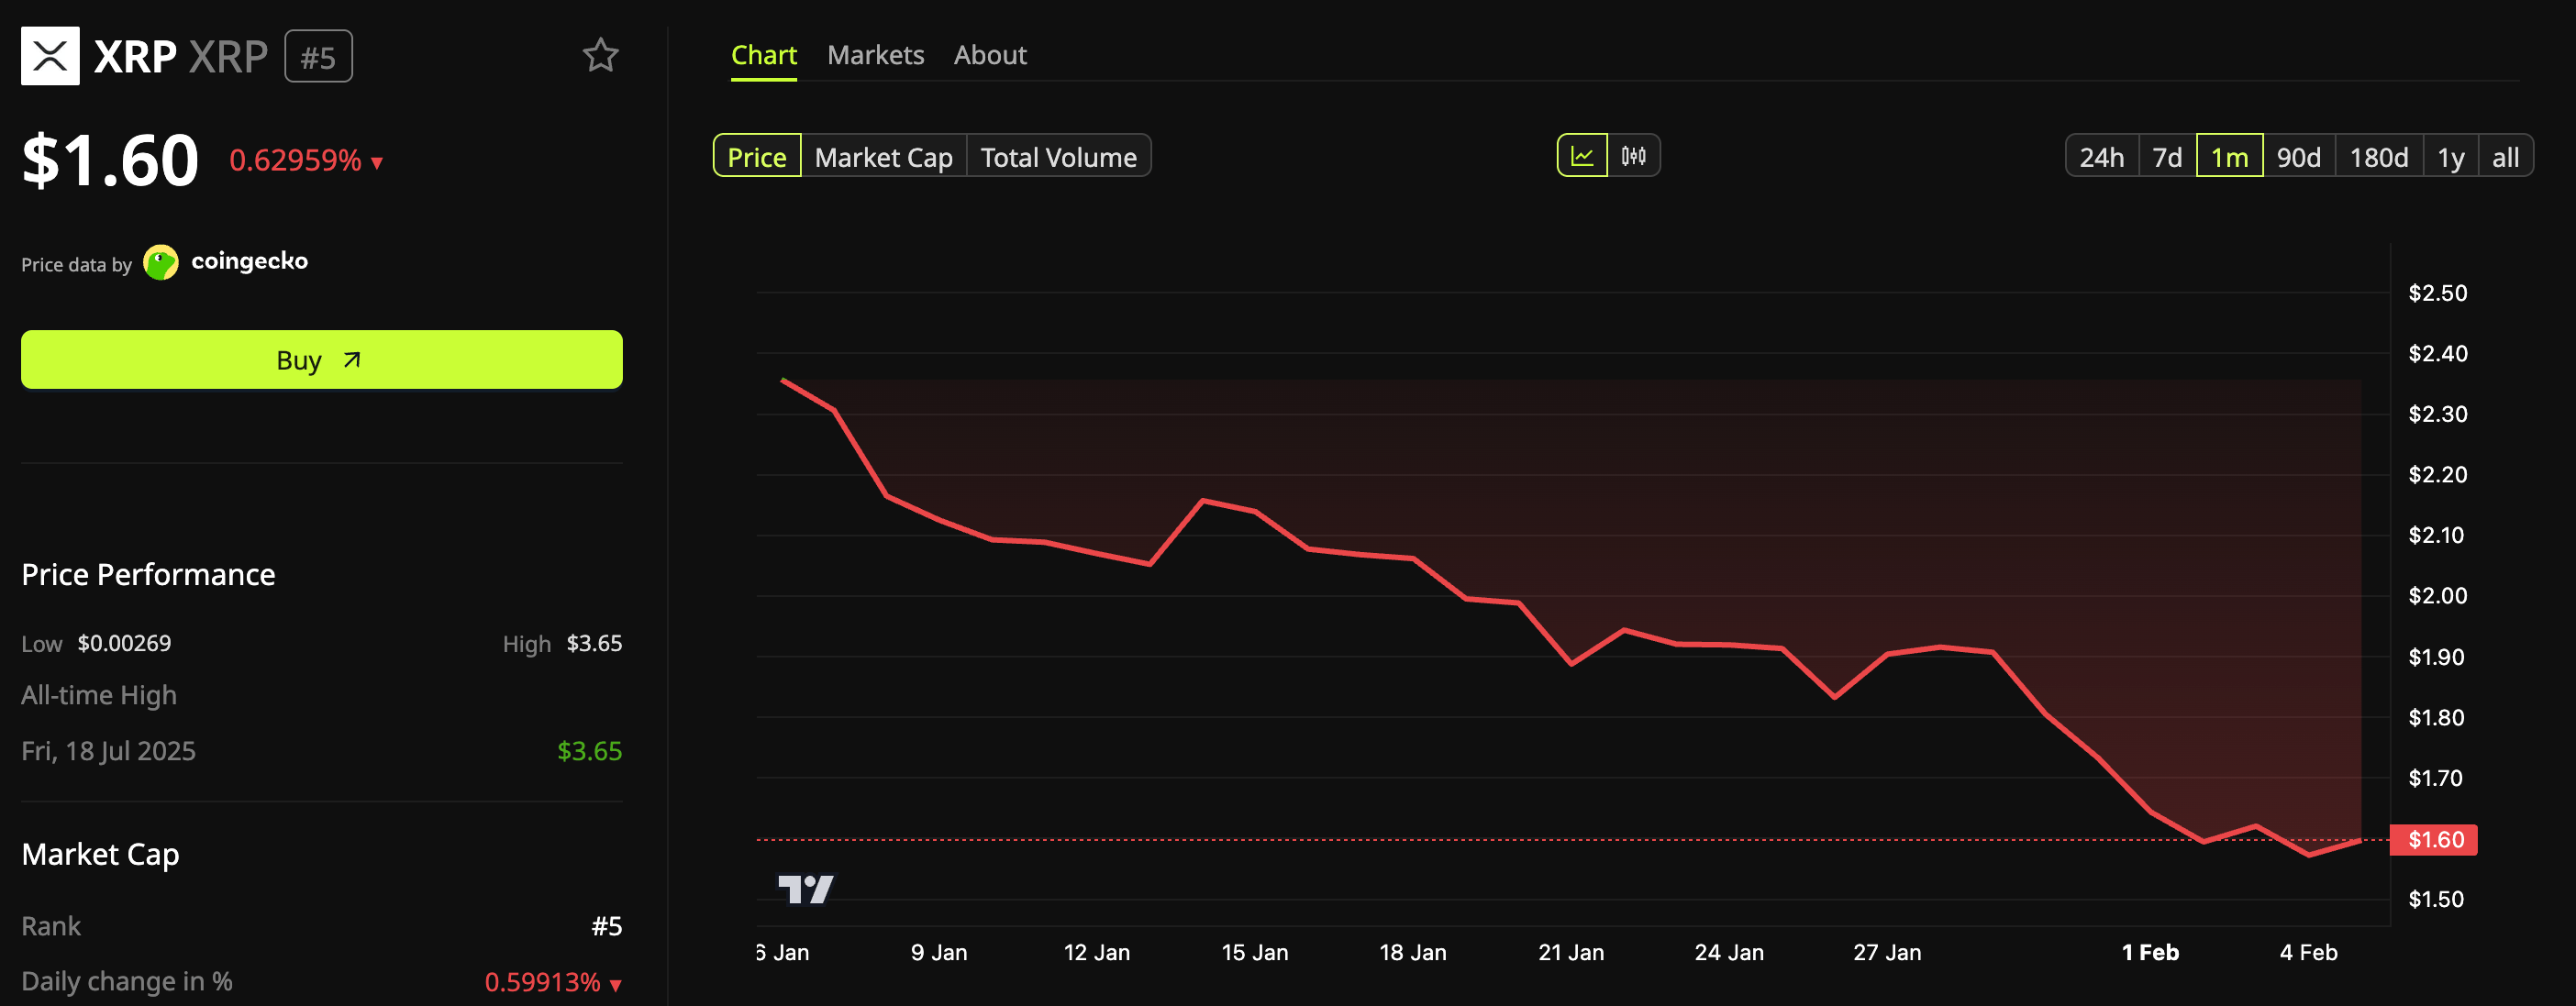The height and width of the screenshot is (1006, 2576).
Task: Add XRP to favorites with star icon
Action: tap(600, 55)
